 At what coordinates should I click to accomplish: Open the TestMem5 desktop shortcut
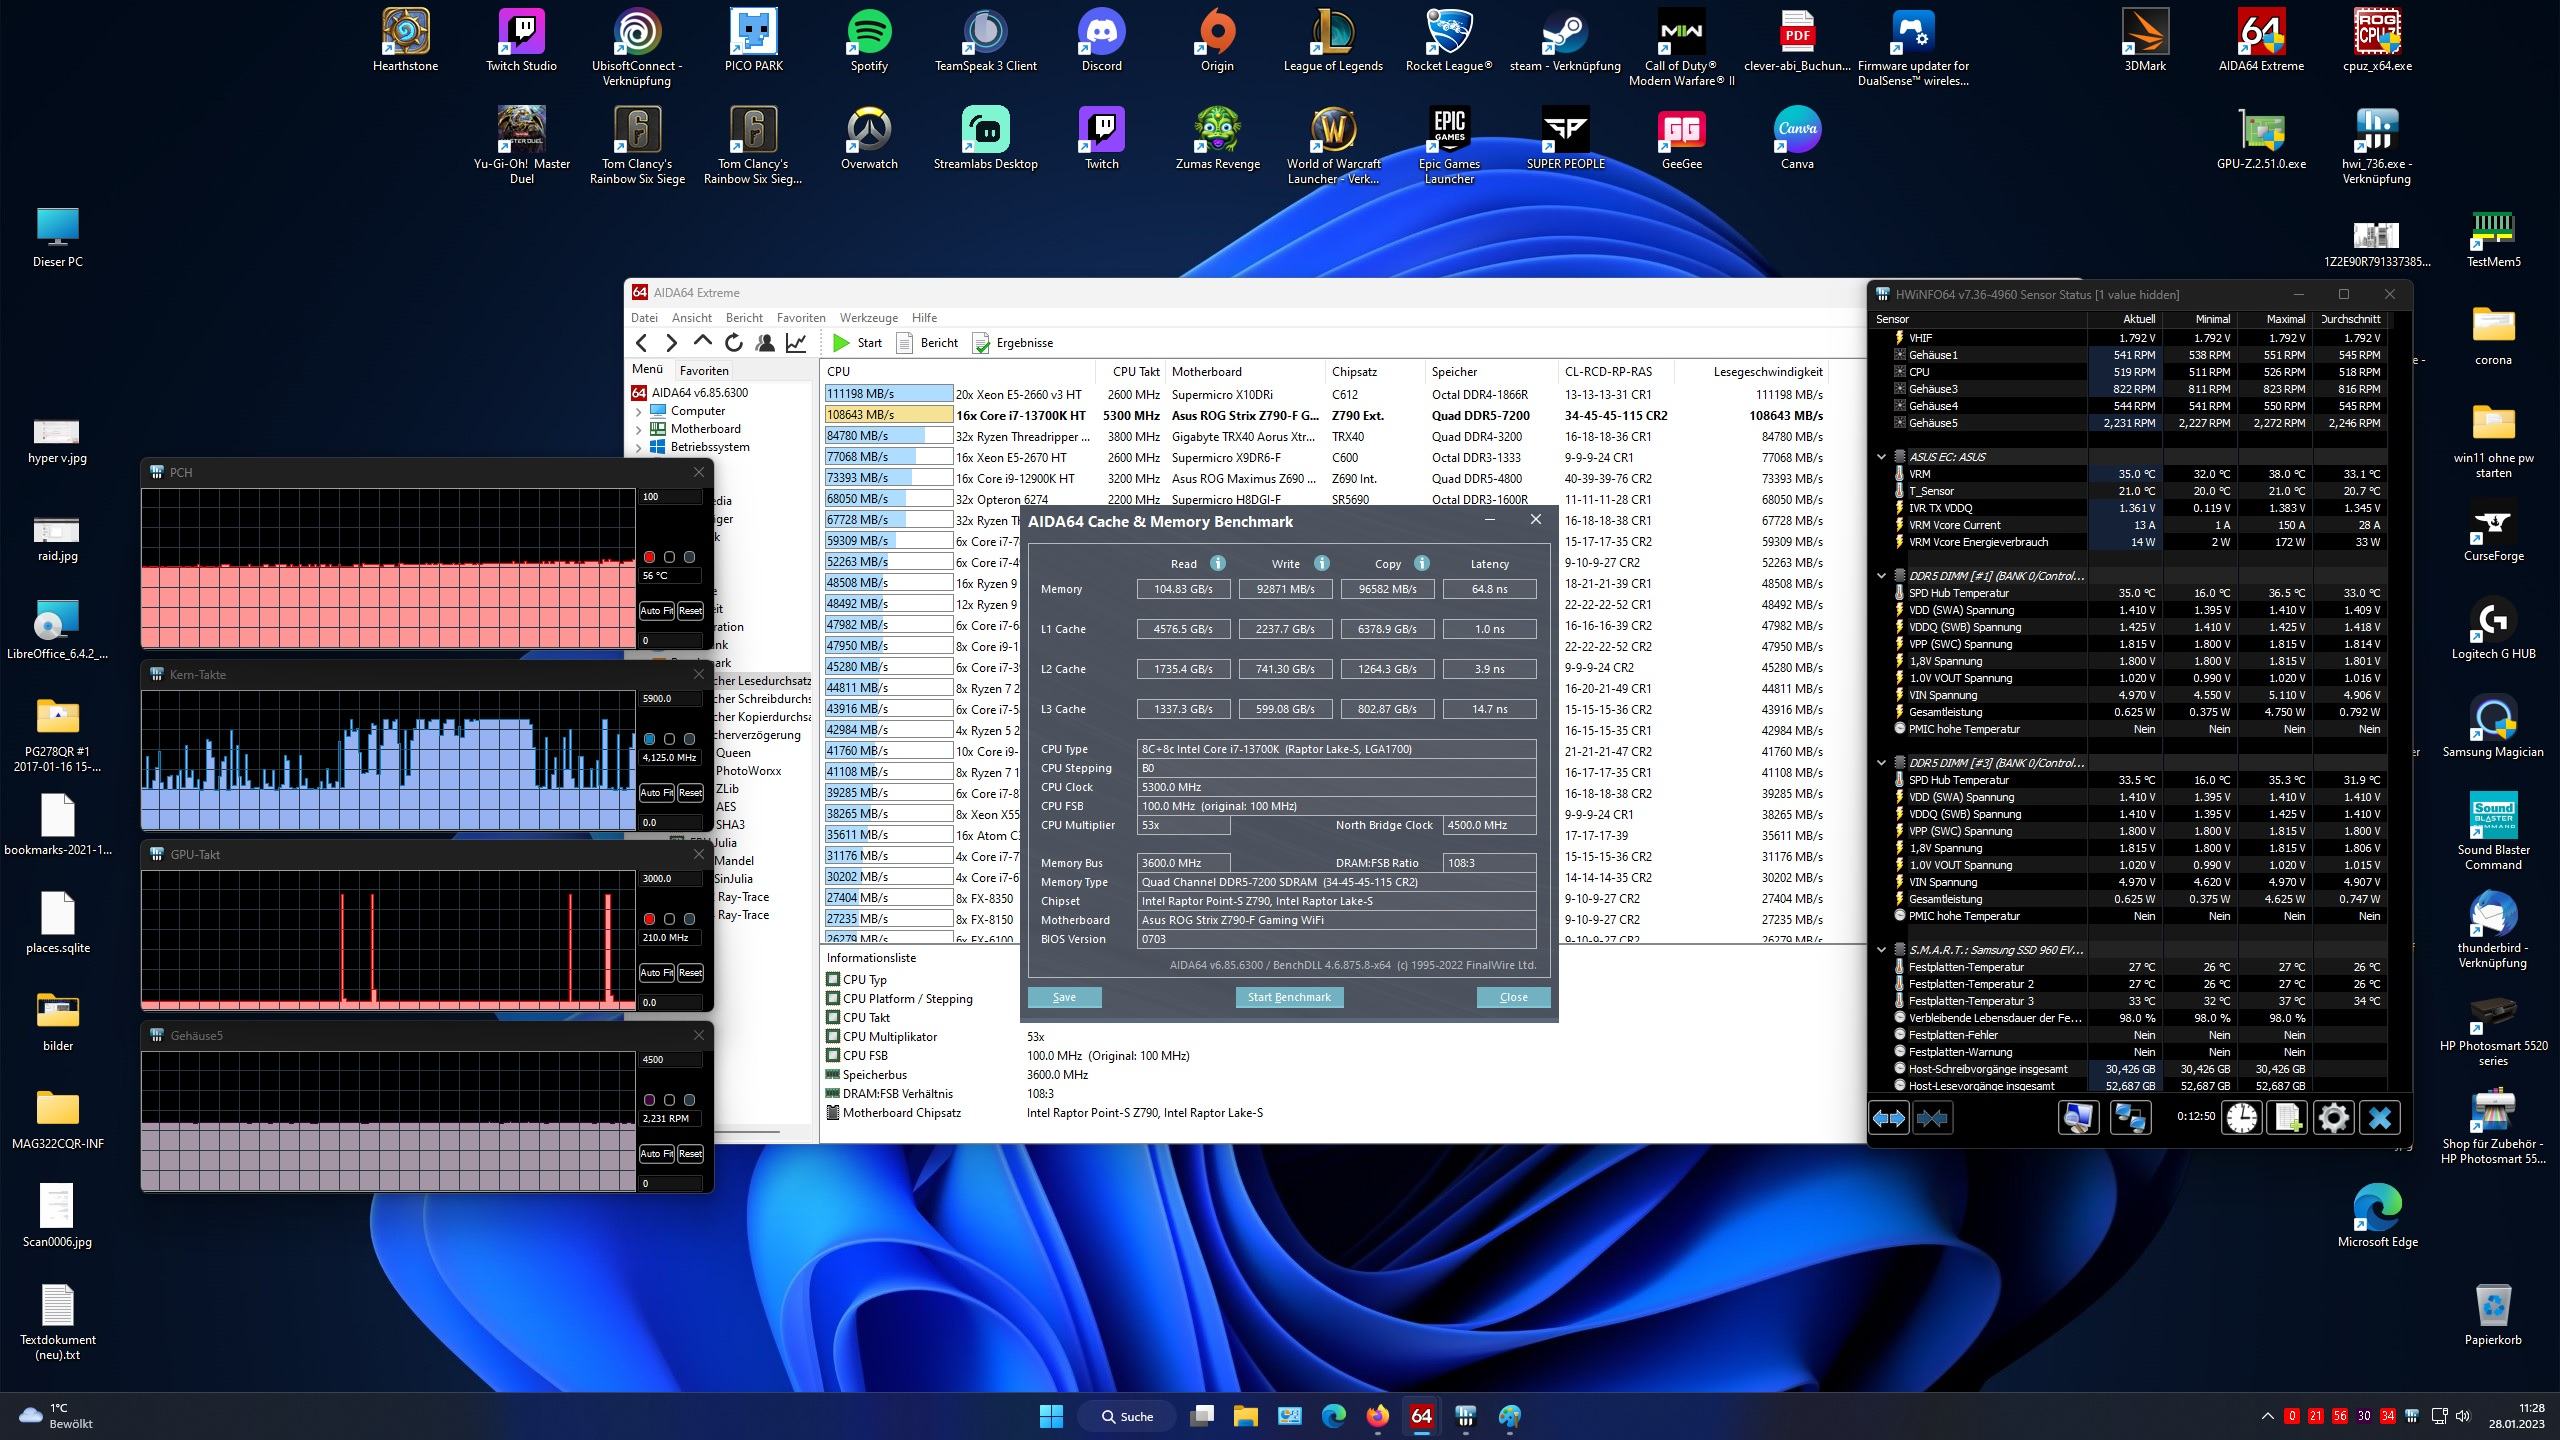point(2493,237)
